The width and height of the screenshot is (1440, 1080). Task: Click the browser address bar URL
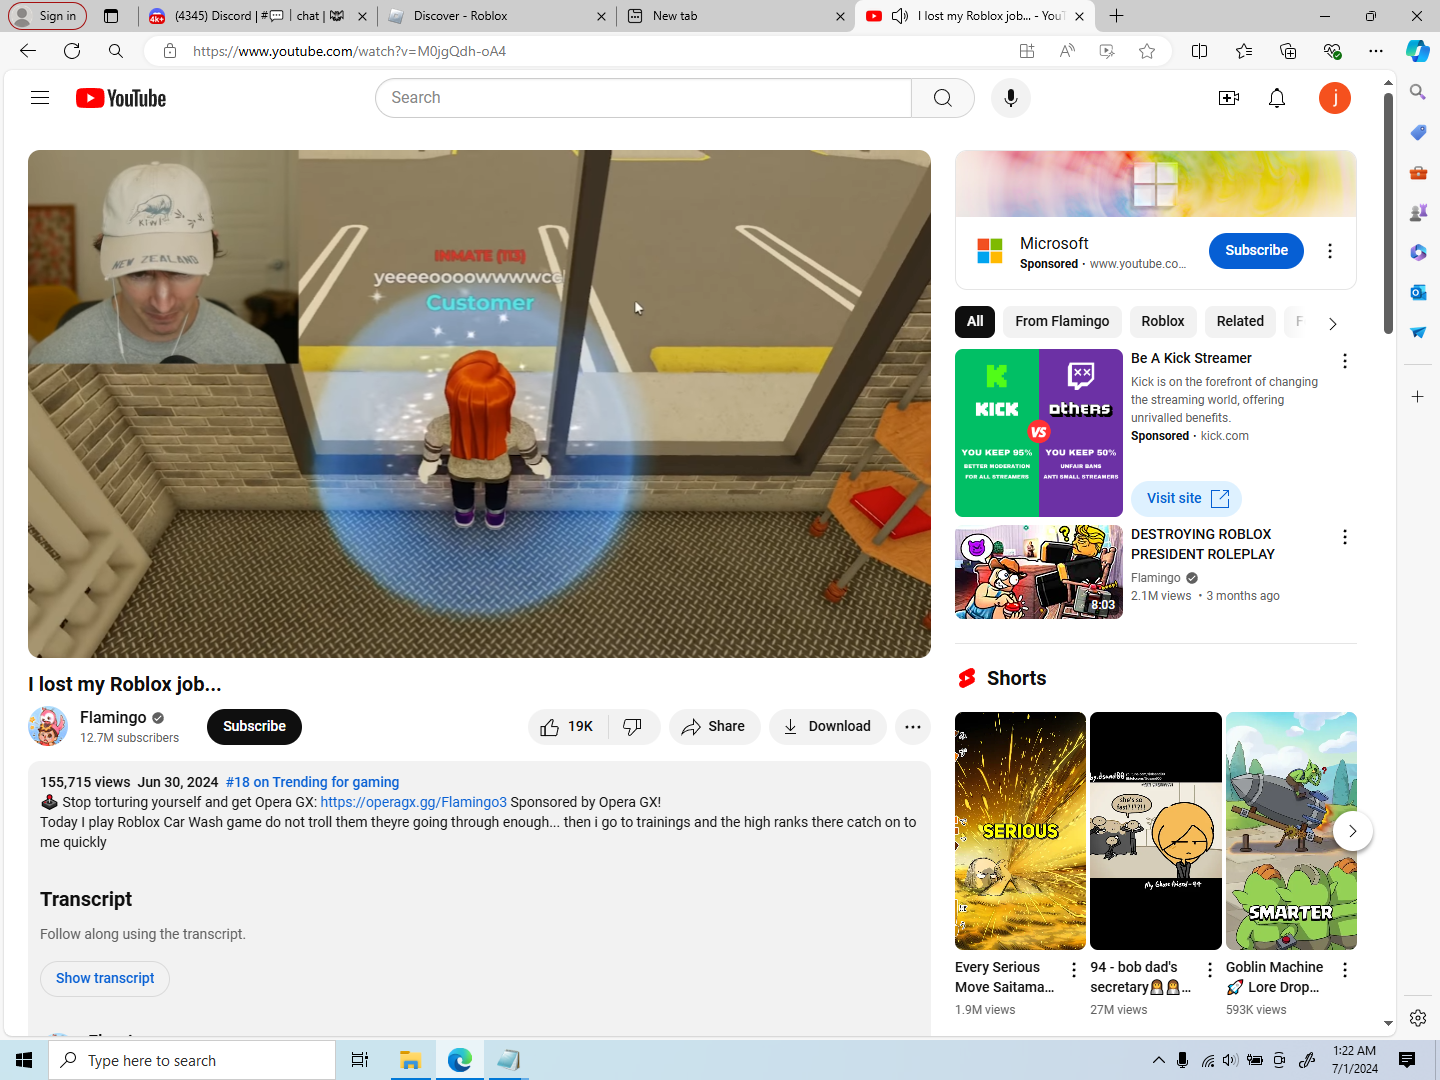pos(349,51)
